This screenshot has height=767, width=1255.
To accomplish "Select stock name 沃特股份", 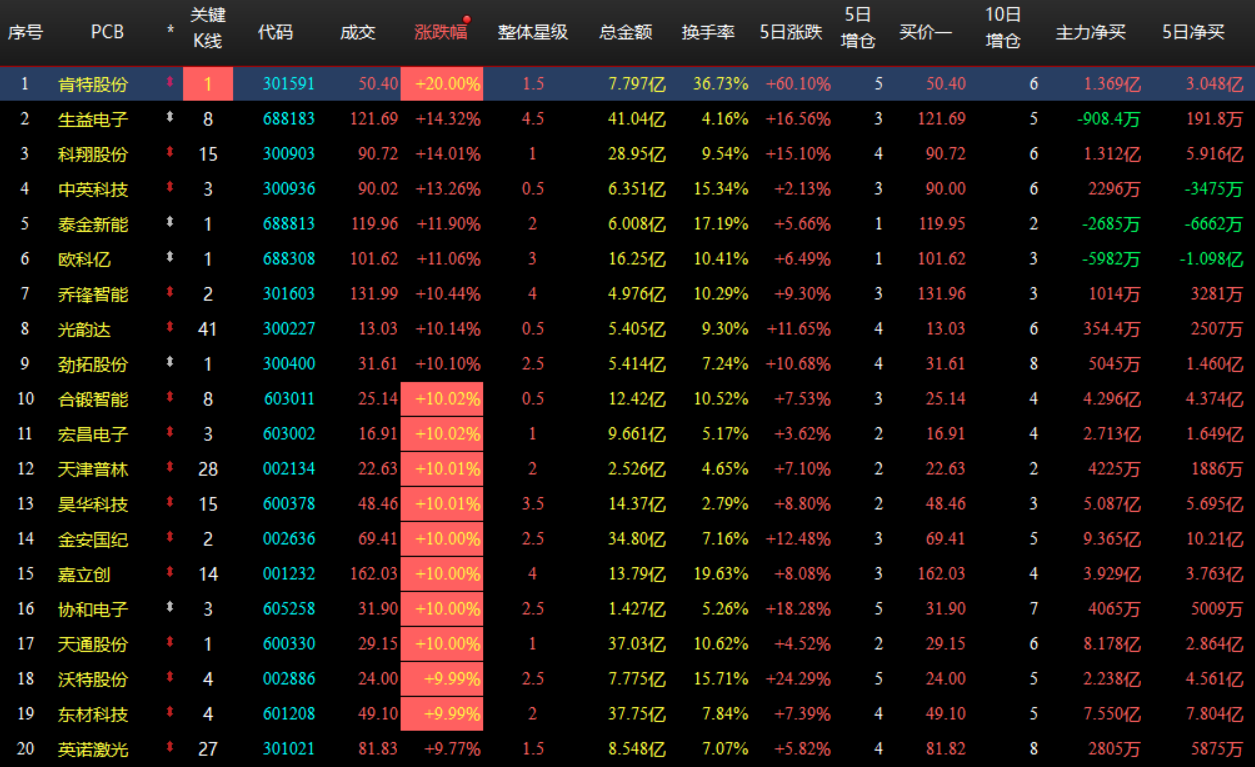I will (x=93, y=679).
